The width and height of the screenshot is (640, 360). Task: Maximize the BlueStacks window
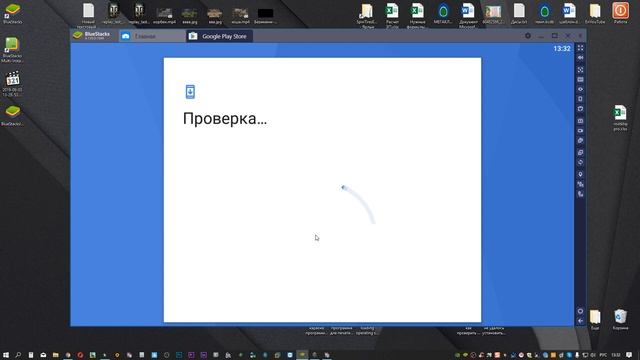point(554,36)
